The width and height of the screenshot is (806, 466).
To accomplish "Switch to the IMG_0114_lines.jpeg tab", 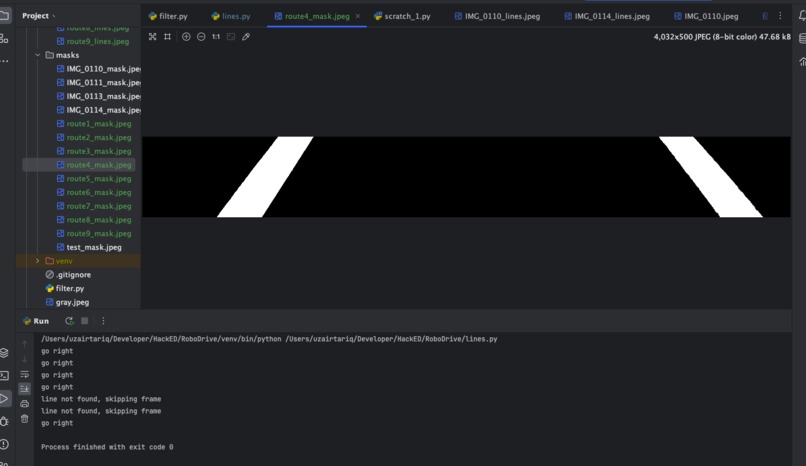I will click(607, 16).
